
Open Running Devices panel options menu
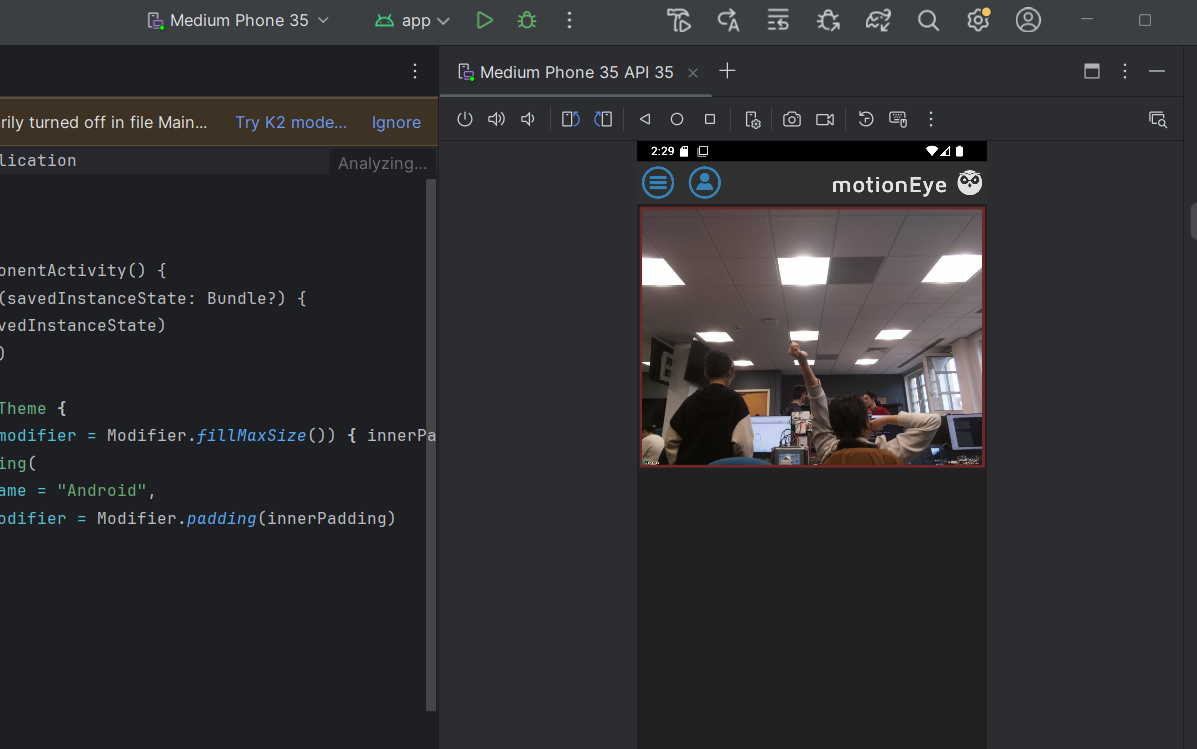[x=1125, y=71]
